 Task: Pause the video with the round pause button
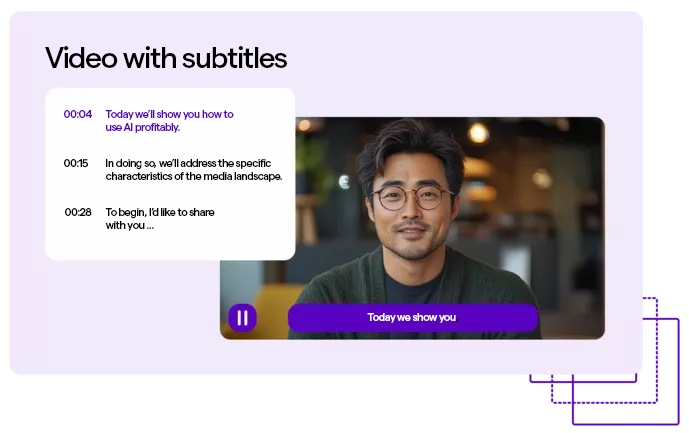[x=242, y=317]
